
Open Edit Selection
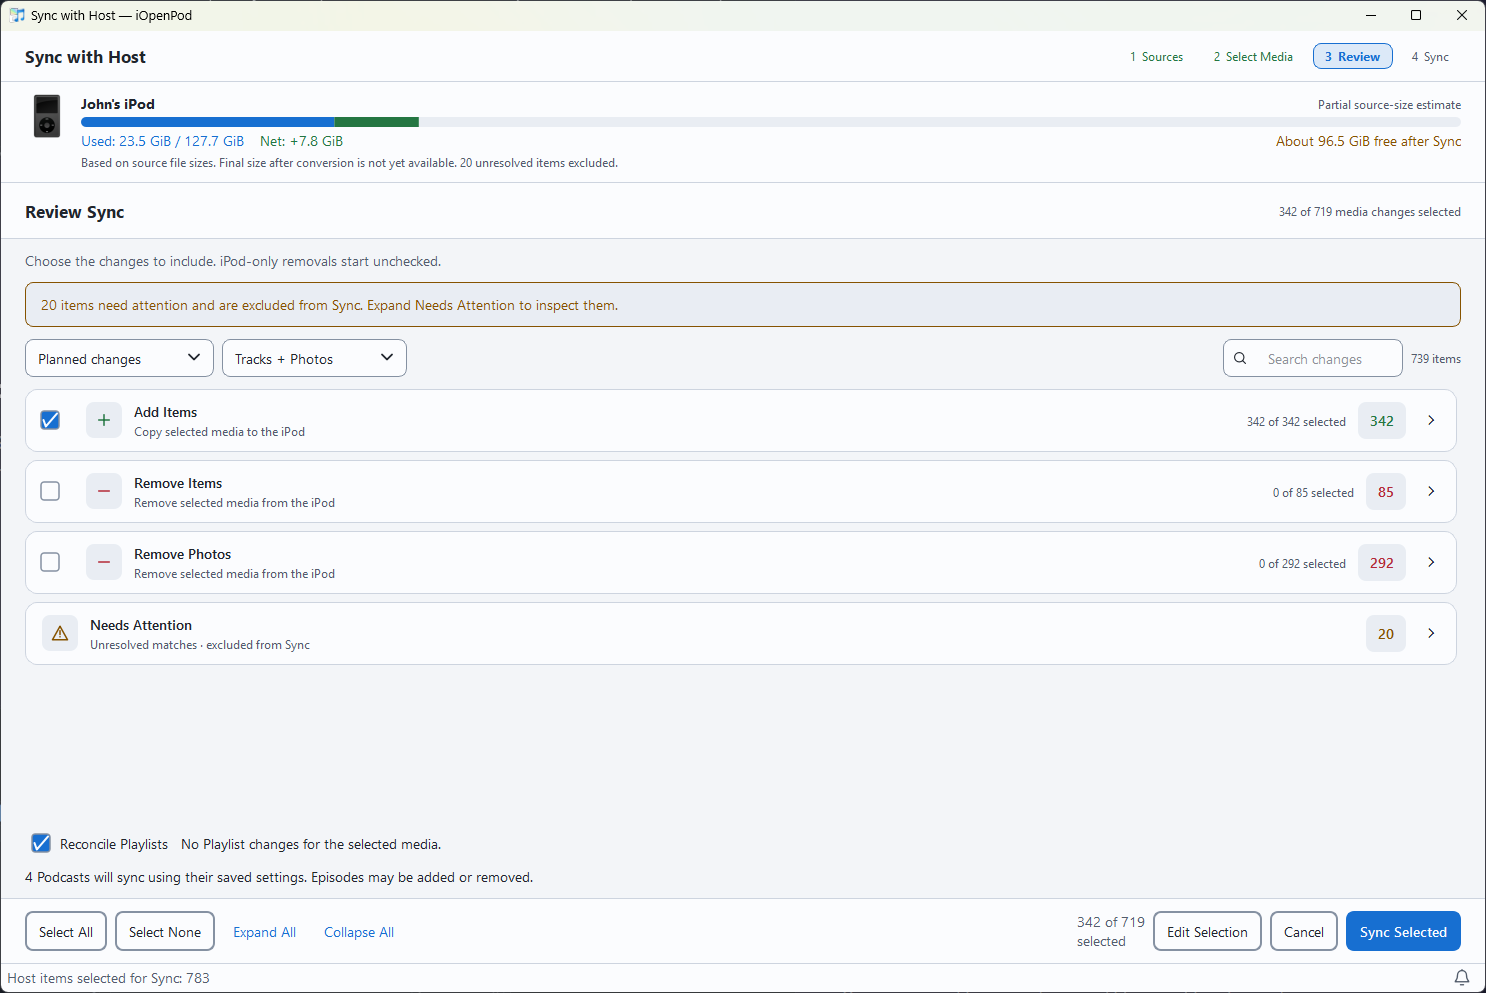pos(1207,932)
